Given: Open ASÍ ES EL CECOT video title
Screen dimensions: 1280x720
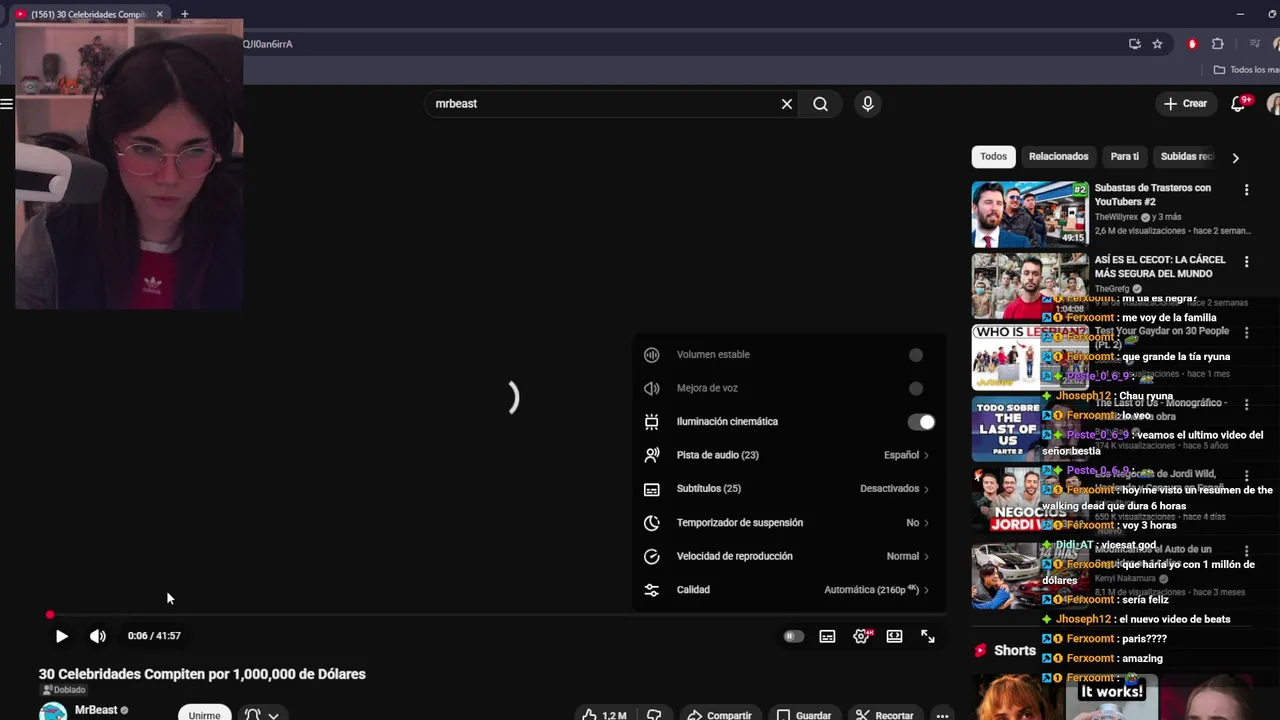Looking at the screenshot, I should pos(1159,267).
